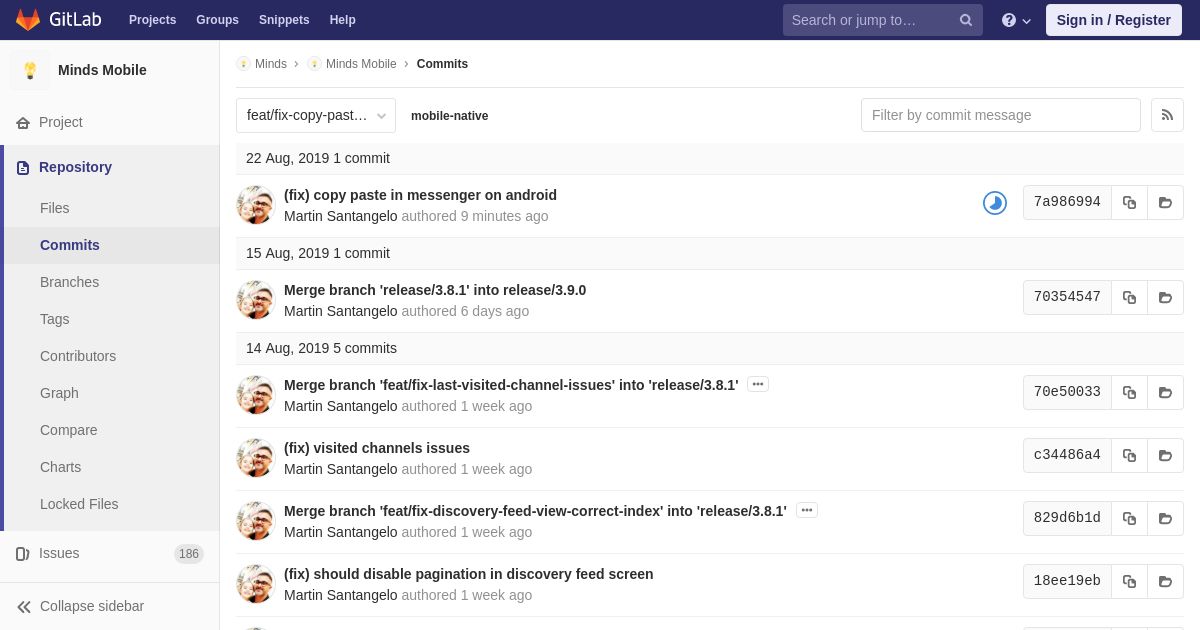1200x630 pixels.
Task: Collapse the sidebar
Action: click(x=80, y=606)
